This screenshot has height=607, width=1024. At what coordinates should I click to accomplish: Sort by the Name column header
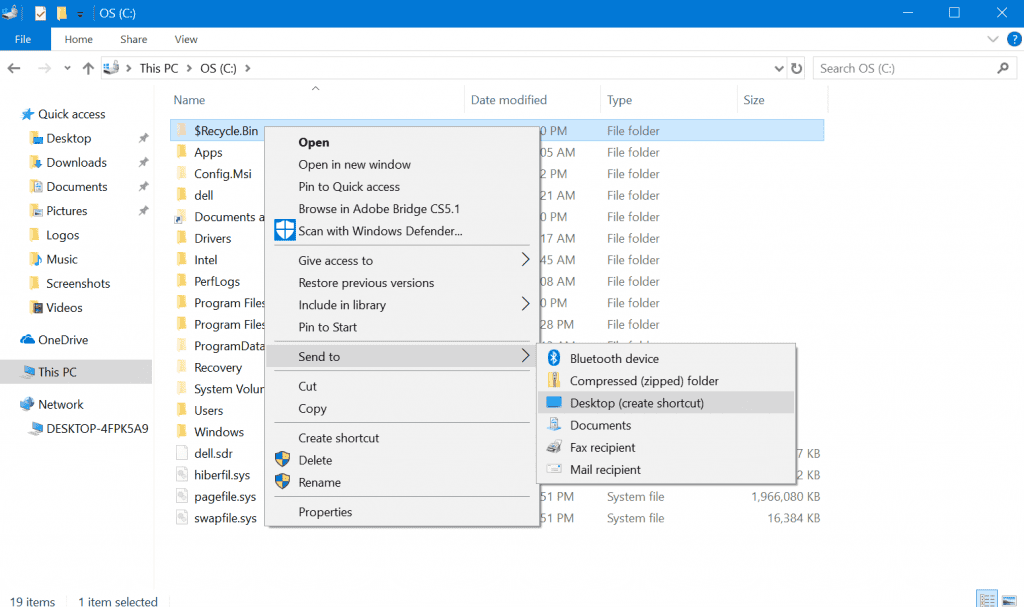(189, 100)
